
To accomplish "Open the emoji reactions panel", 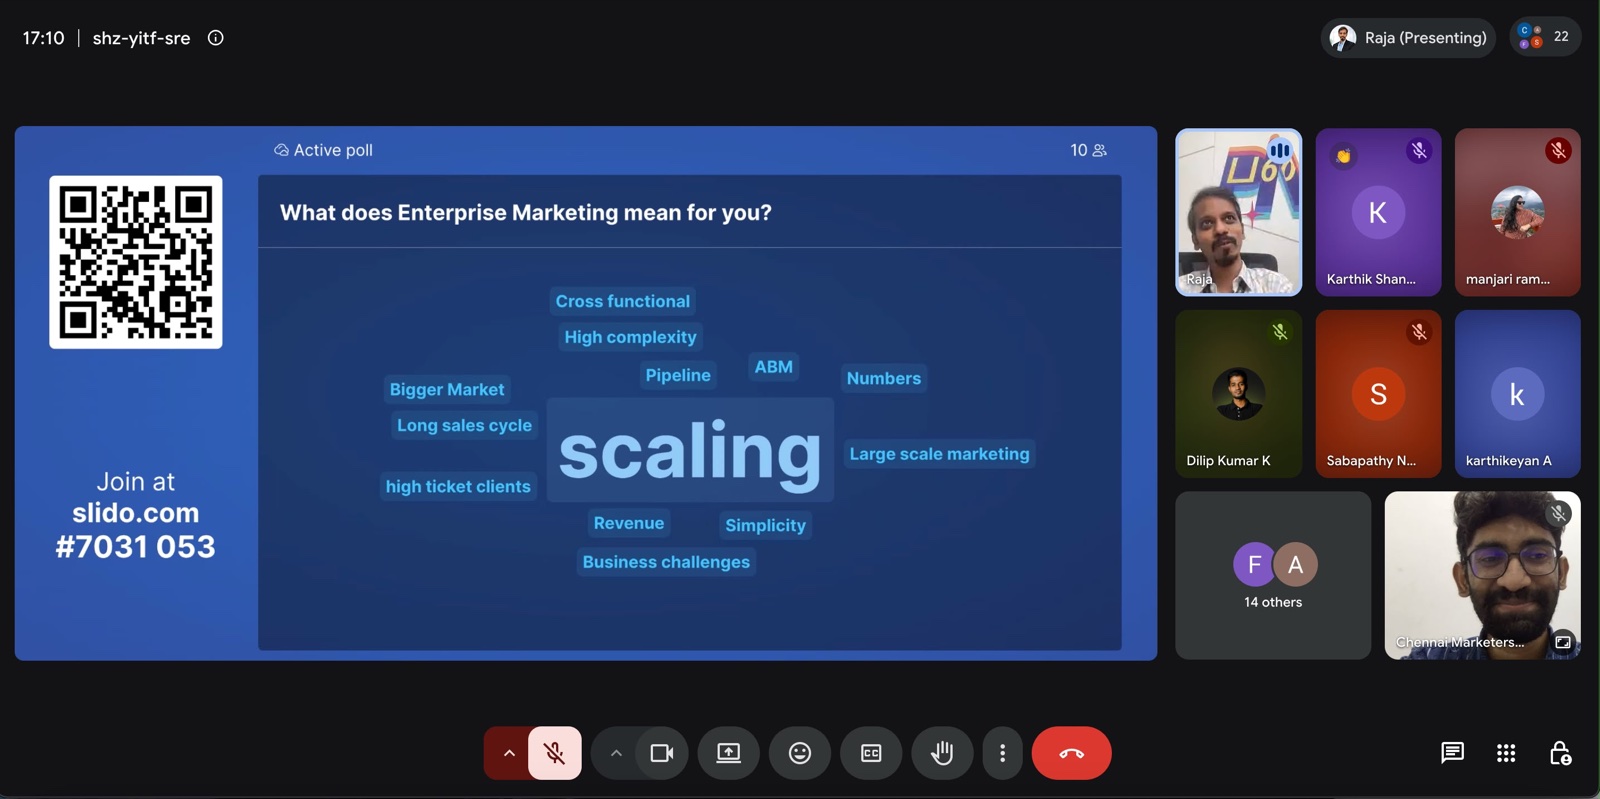I will coord(800,753).
